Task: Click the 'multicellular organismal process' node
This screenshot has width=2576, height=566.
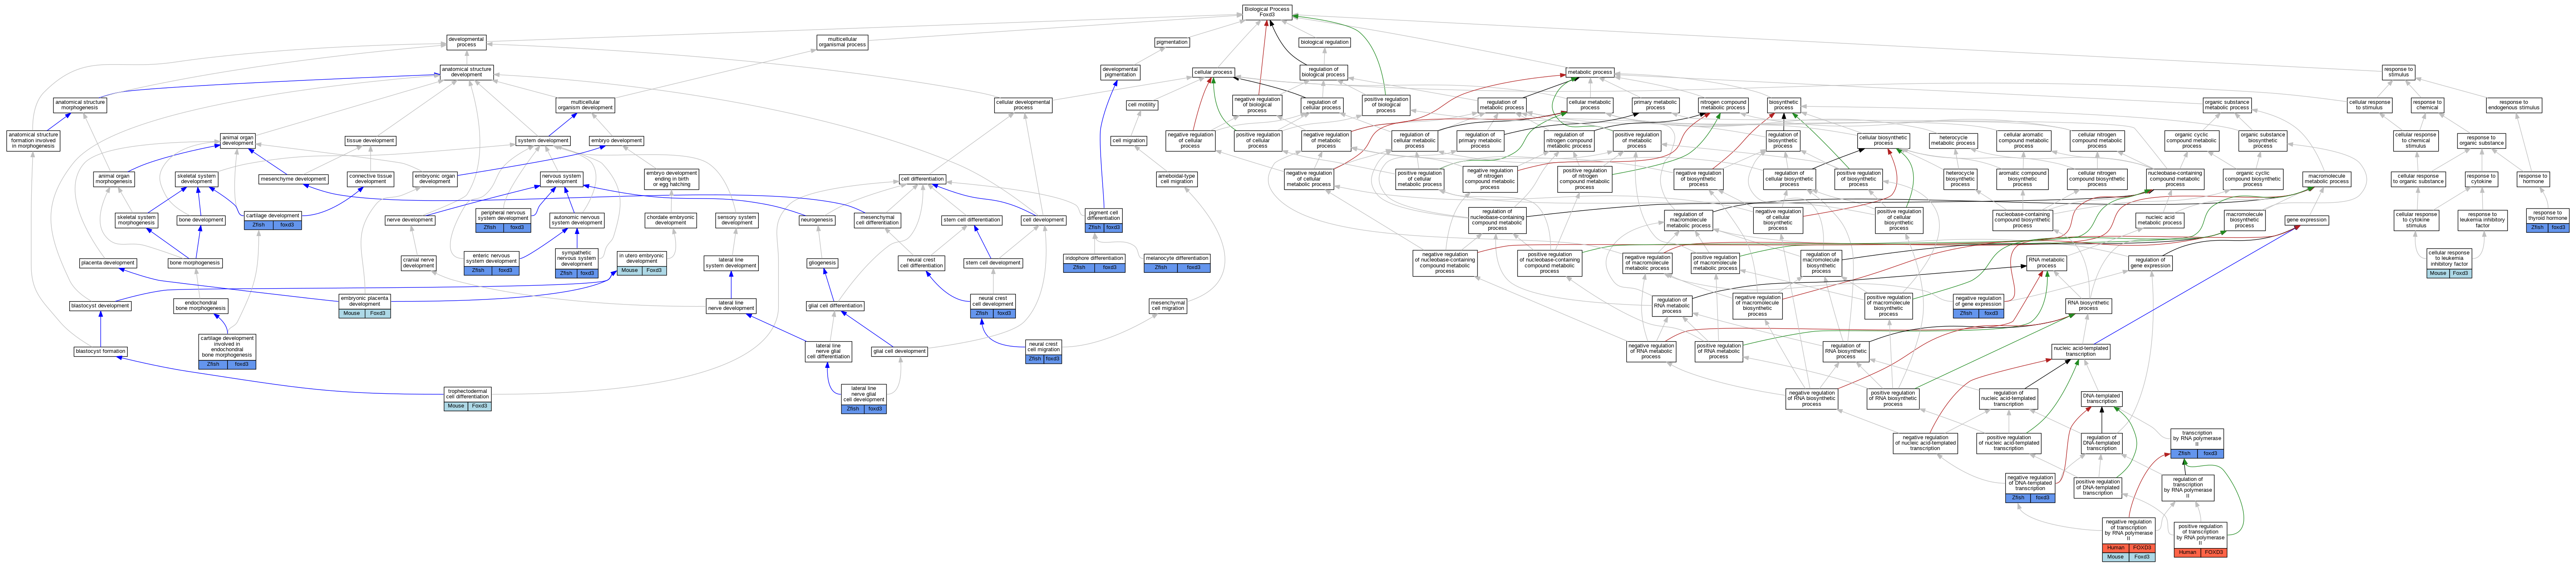Action: (842, 42)
